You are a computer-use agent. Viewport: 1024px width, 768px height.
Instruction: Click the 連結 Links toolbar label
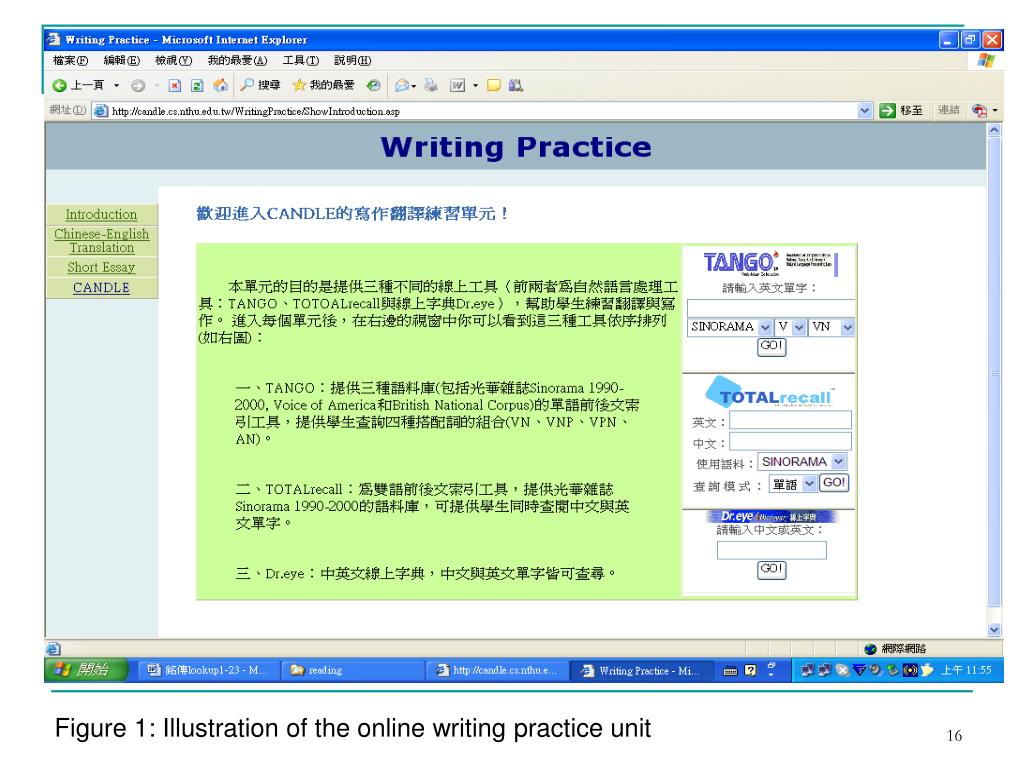click(949, 110)
